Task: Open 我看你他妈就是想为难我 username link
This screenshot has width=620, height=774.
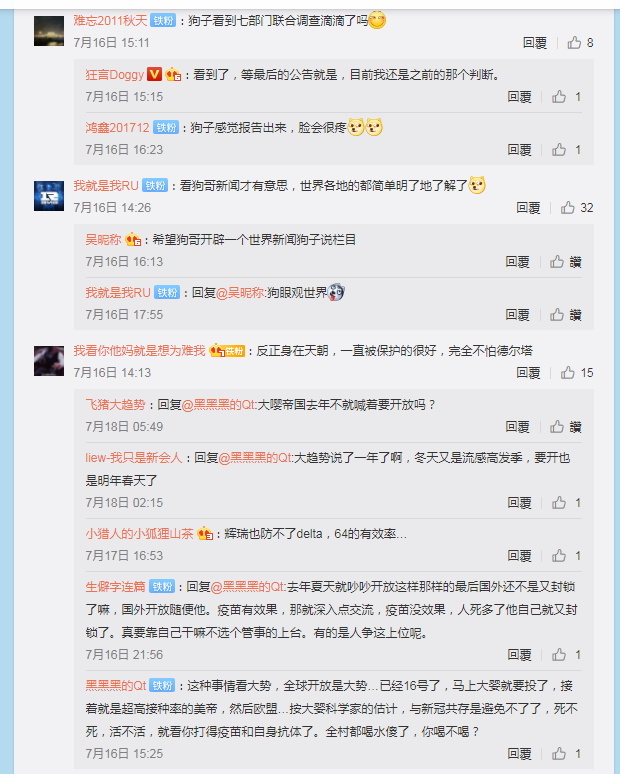Action: [139, 350]
